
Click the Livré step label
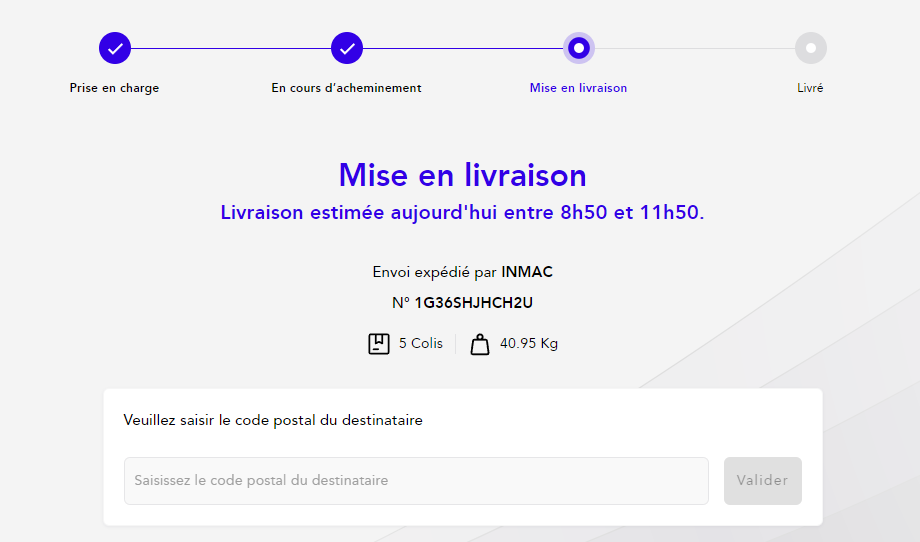810,88
